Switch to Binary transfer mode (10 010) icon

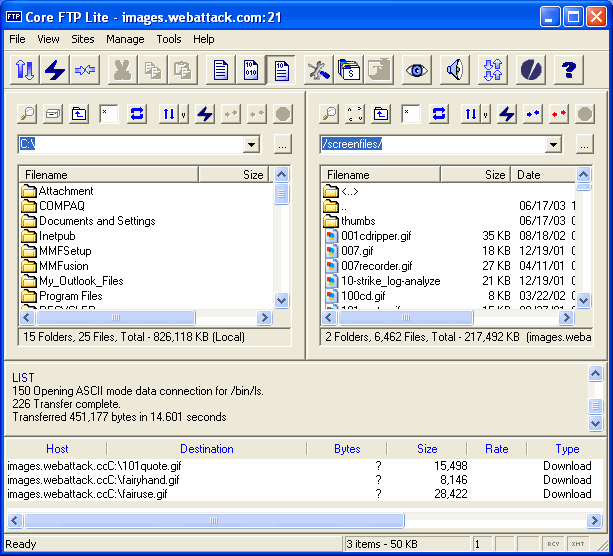coord(251,70)
